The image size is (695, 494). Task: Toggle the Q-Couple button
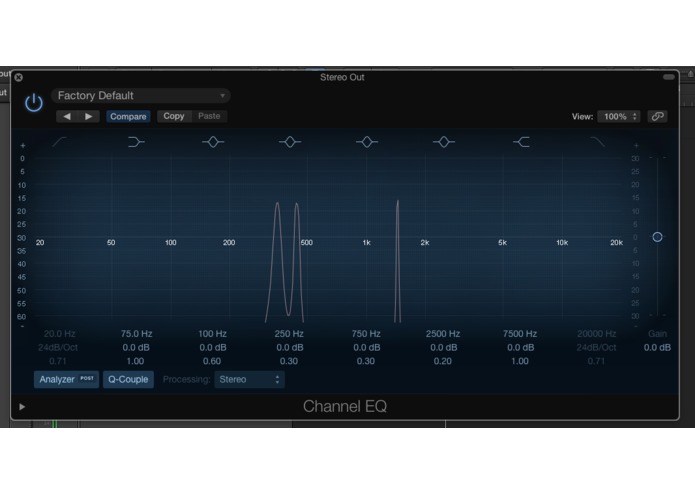129,380
